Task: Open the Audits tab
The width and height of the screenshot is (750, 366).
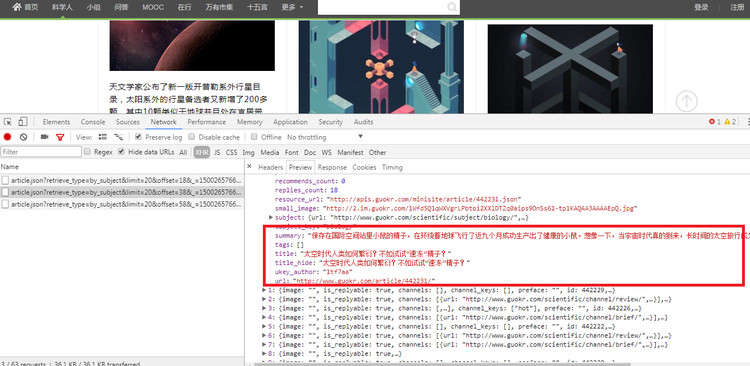Action: (x=364, y=122)
